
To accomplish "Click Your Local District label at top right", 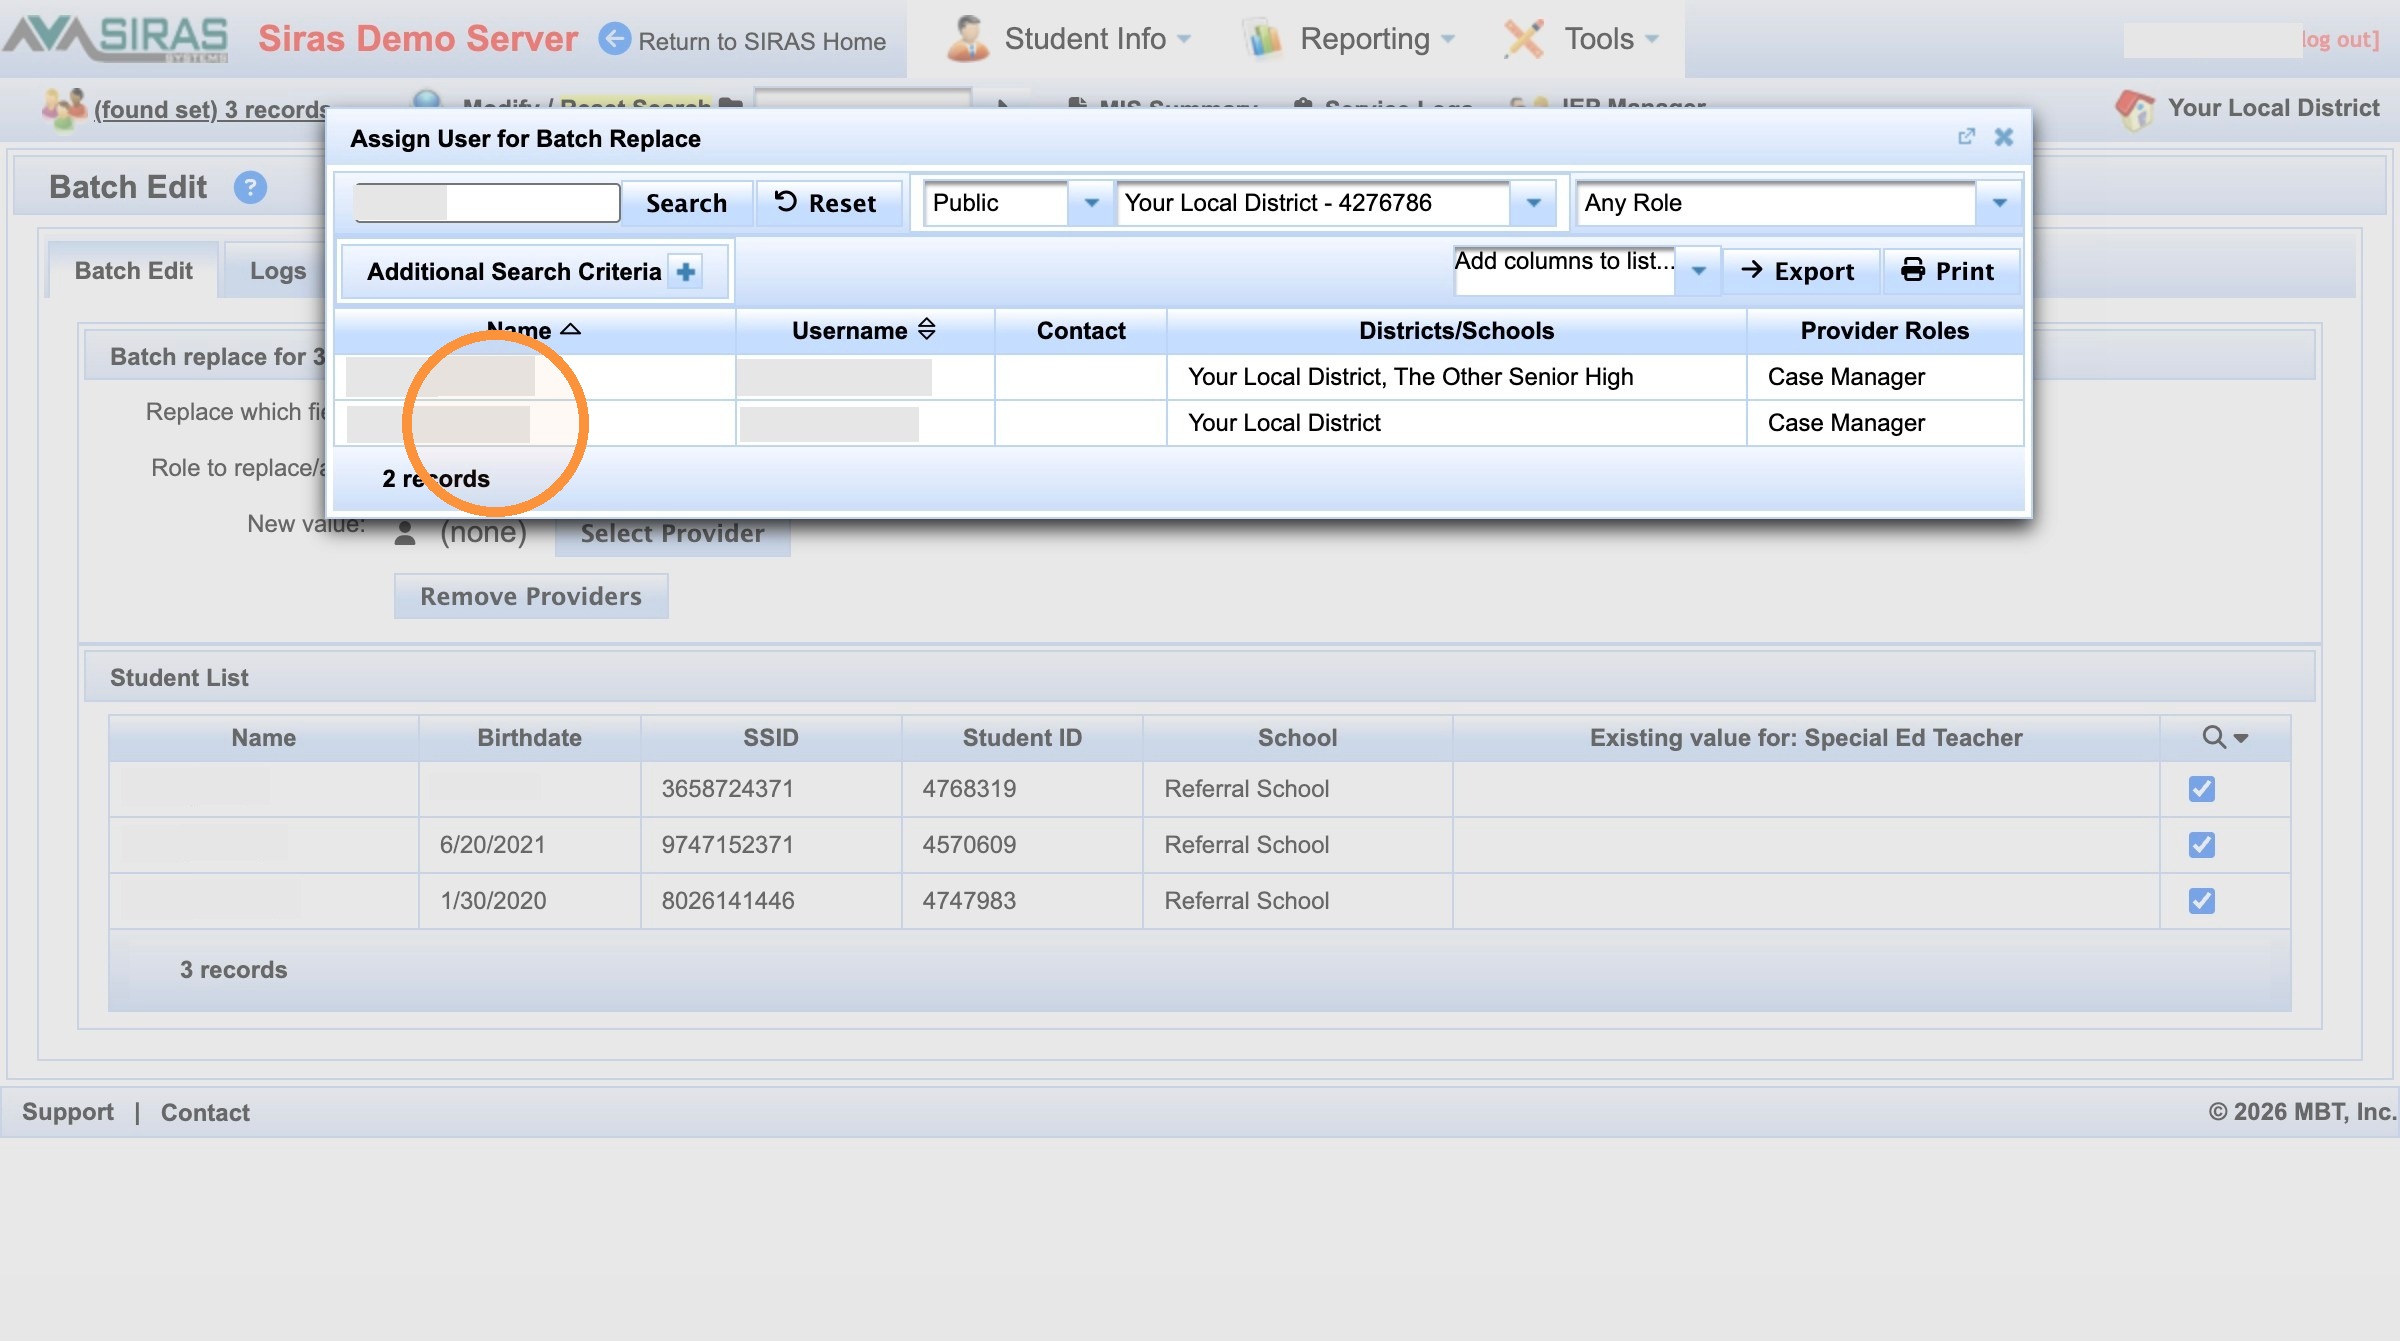I will (x=2273, y=108).
